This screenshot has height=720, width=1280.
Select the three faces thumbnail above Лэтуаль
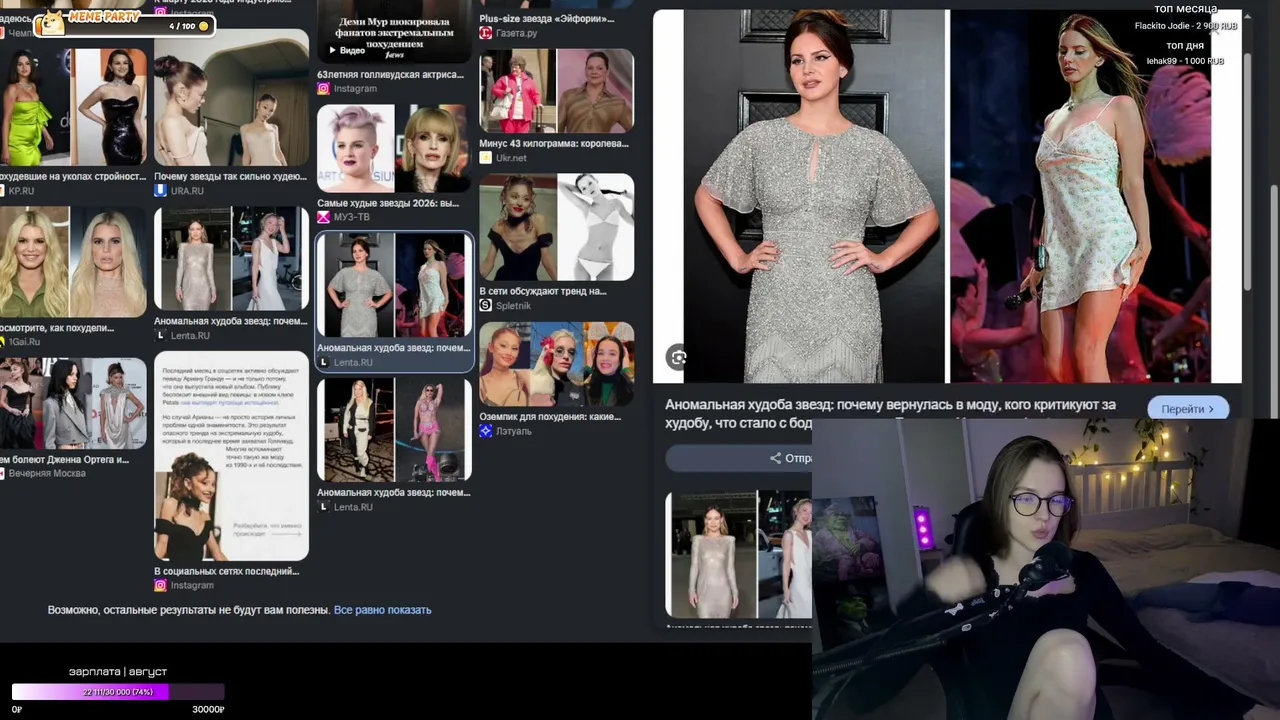(x=557, y=364)
